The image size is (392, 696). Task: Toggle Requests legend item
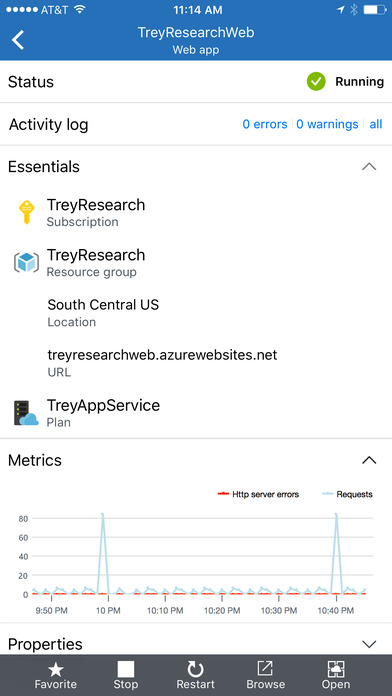tap(348, 494)
